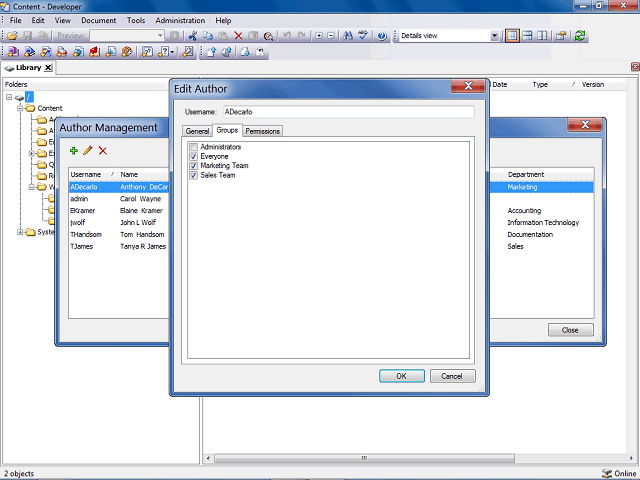This screenshot has width=640, height=480.
Task: Click the magnifier globe search icon
Action: pyautogui.click(x=268, y=36)
